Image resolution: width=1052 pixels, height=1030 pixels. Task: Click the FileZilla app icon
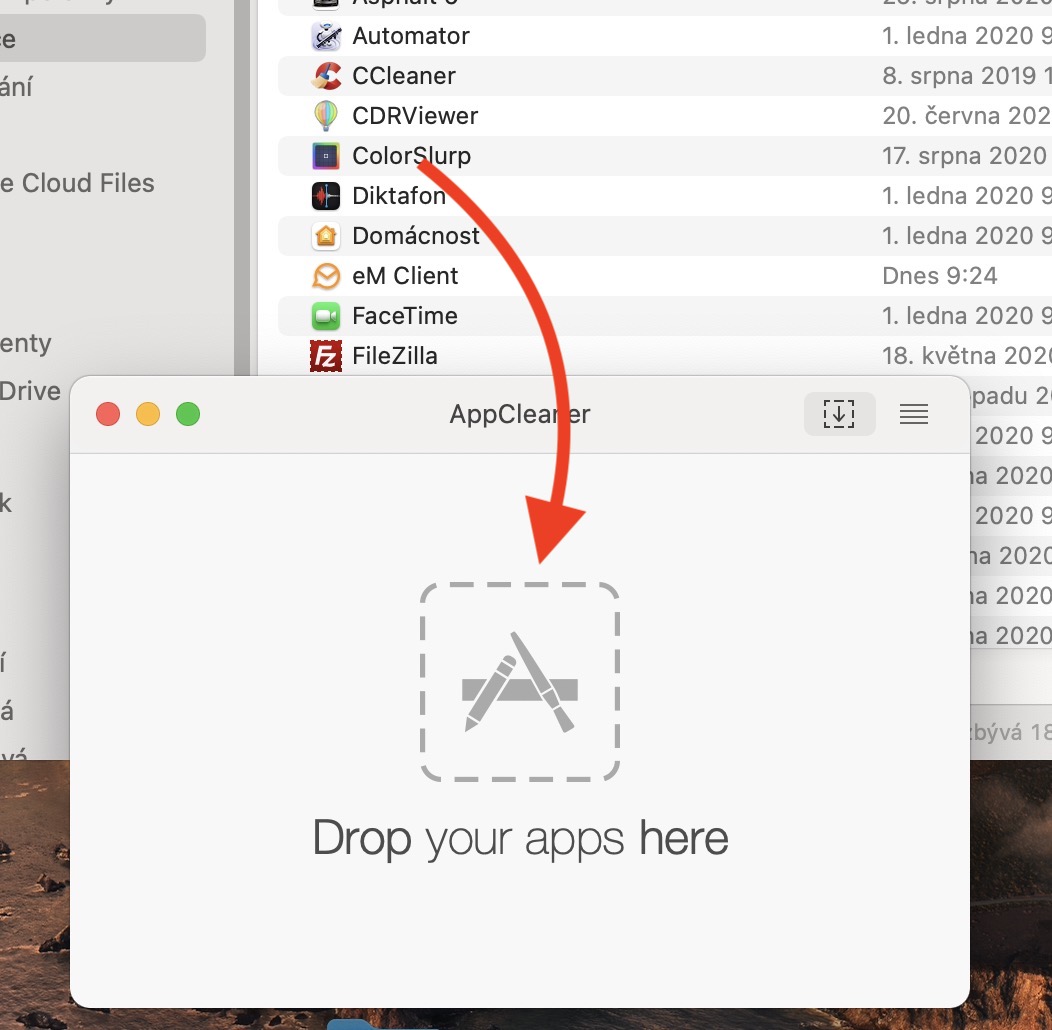point(326,356)
